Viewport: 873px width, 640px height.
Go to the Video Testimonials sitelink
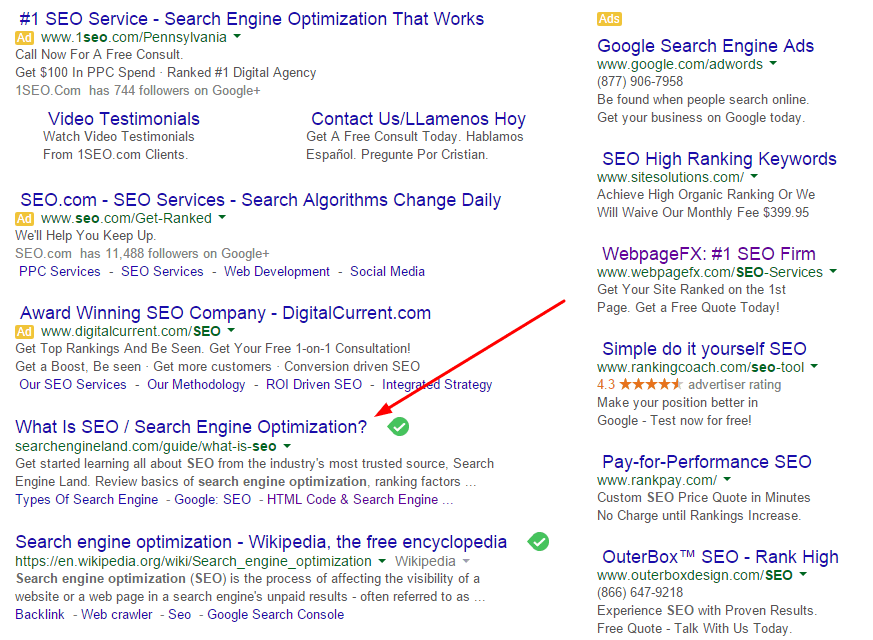tap(124, 119)
